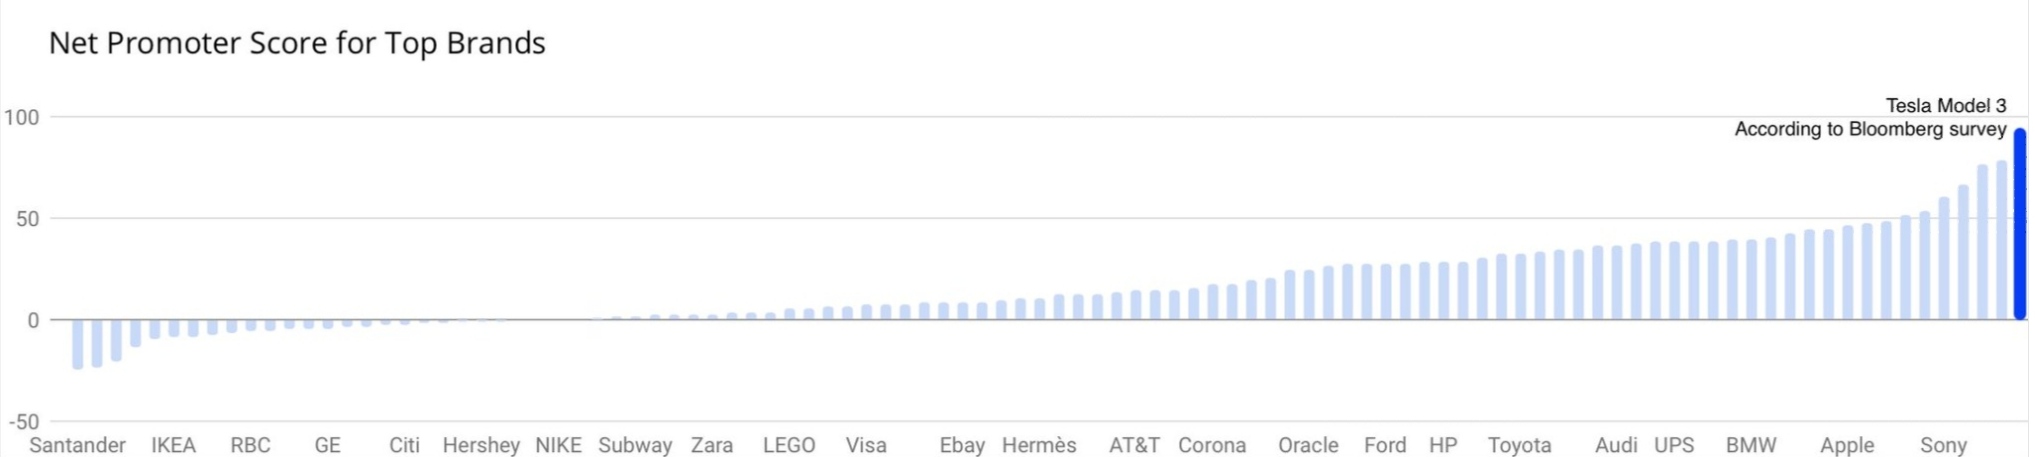Select the Oracle axis label

1308,445
